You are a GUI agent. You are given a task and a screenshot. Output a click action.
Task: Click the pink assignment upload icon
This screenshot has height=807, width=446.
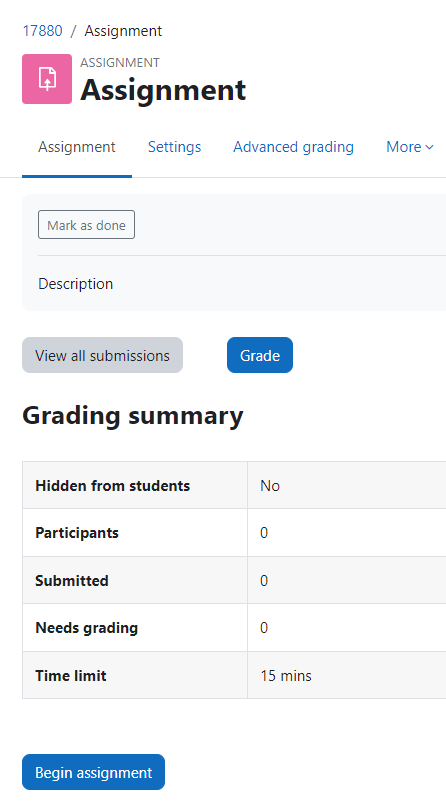(47, 79)
